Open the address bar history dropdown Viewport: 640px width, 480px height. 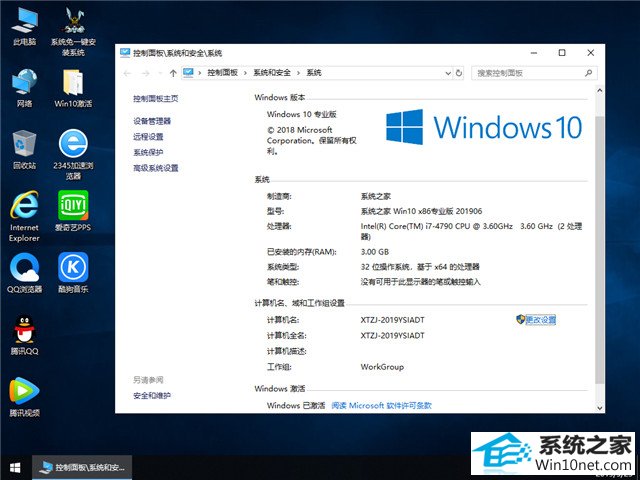point(448,73)
